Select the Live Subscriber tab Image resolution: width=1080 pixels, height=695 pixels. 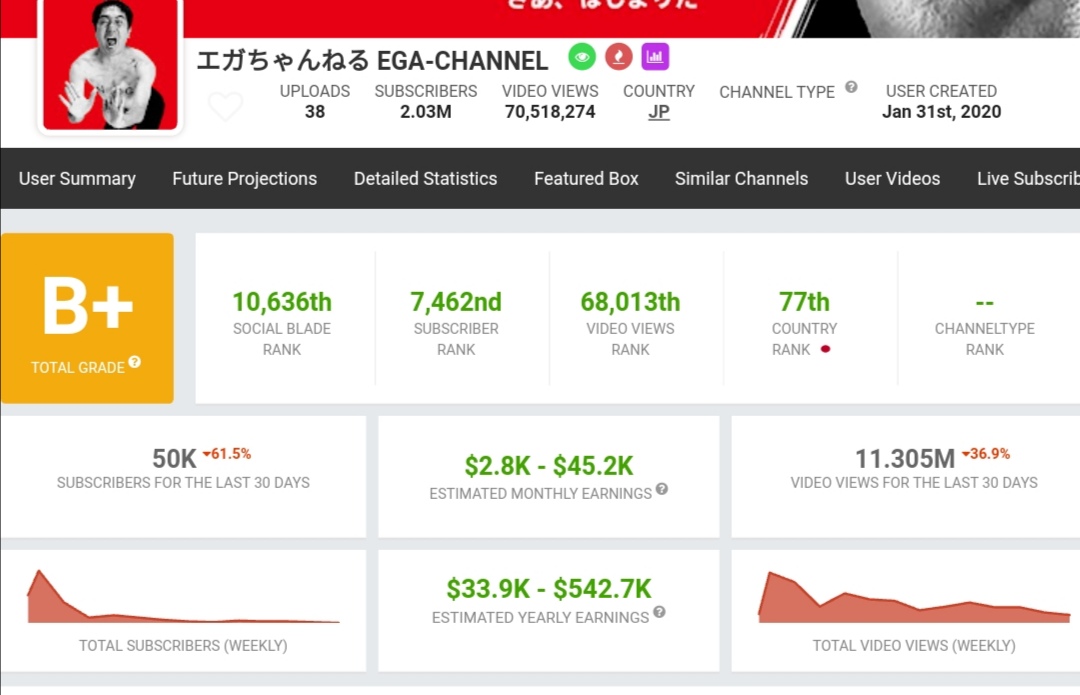(x=1028, y=178)
